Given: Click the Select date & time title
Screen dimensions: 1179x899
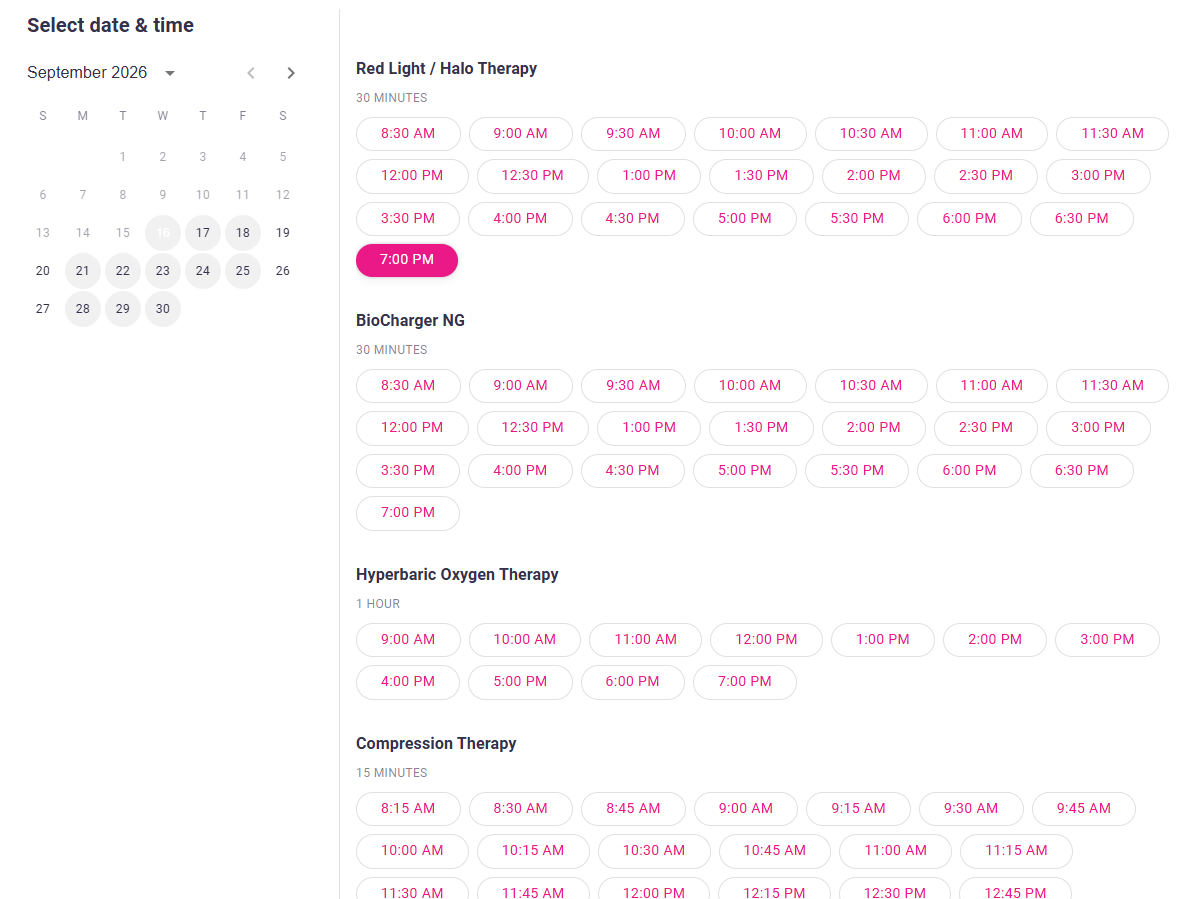Looking at the screenshot, I should (111, 25).
